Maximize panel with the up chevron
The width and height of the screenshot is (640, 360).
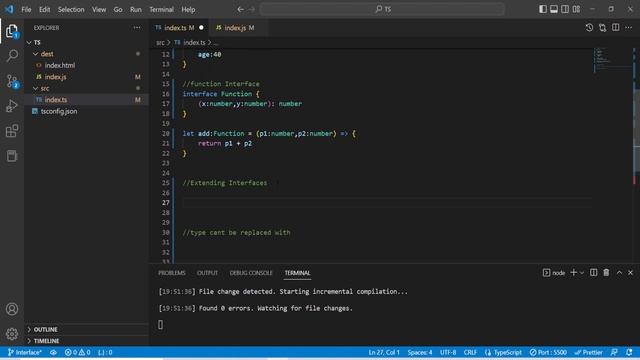619,273
